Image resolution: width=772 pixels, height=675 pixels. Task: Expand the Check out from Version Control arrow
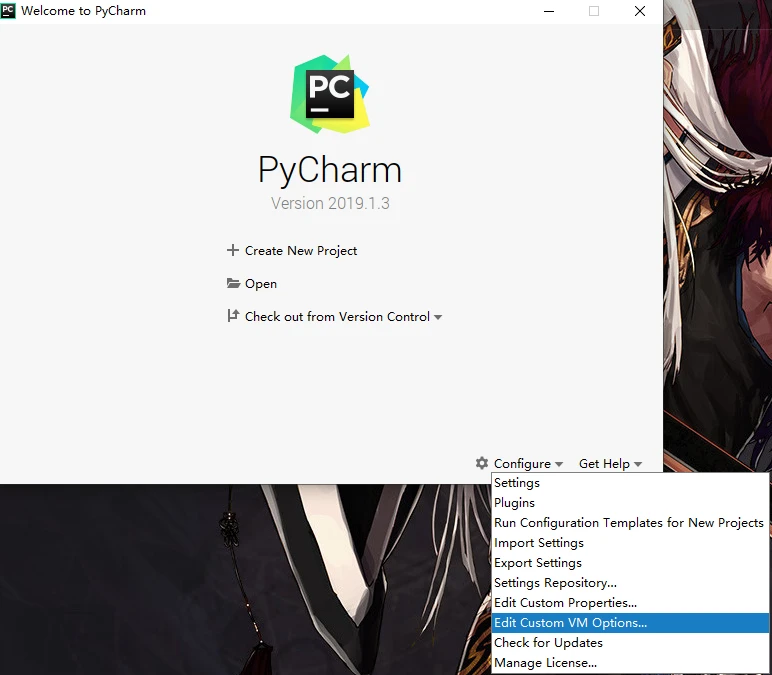[x=438, y=317]
